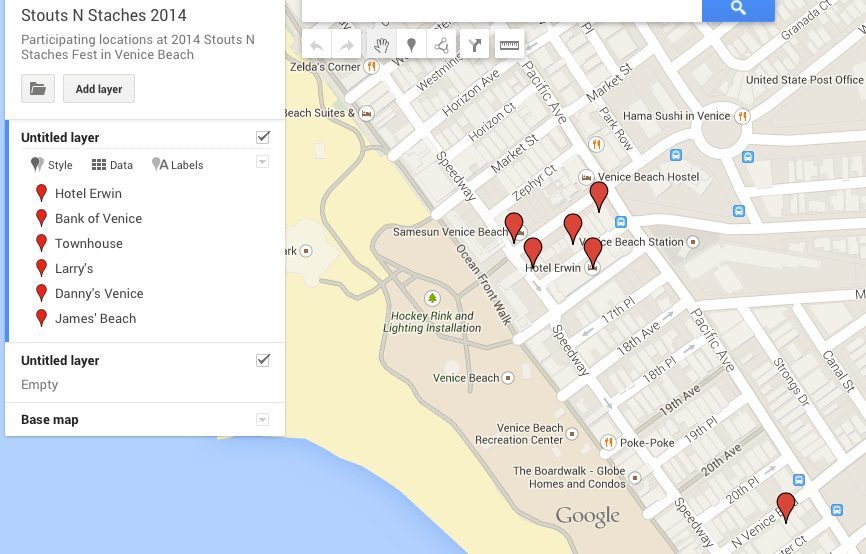Click the blue search magnifier button

[738, 9]
